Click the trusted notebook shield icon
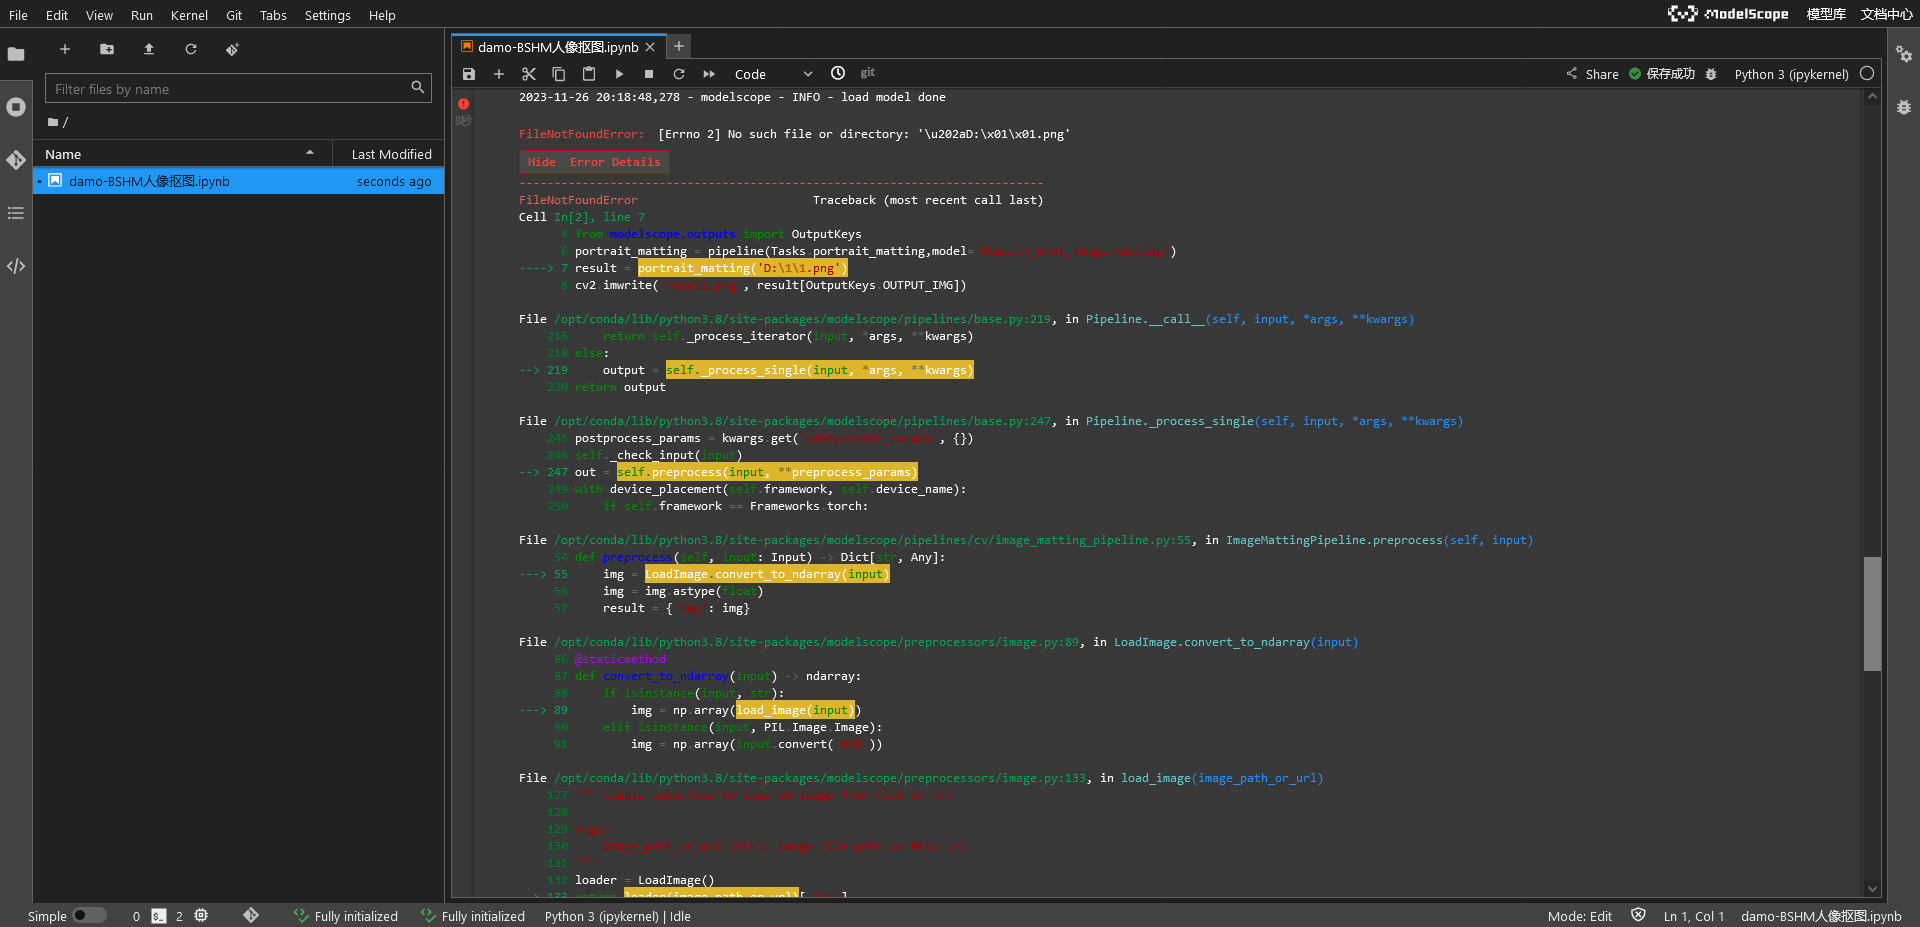 click(1638, 915)
